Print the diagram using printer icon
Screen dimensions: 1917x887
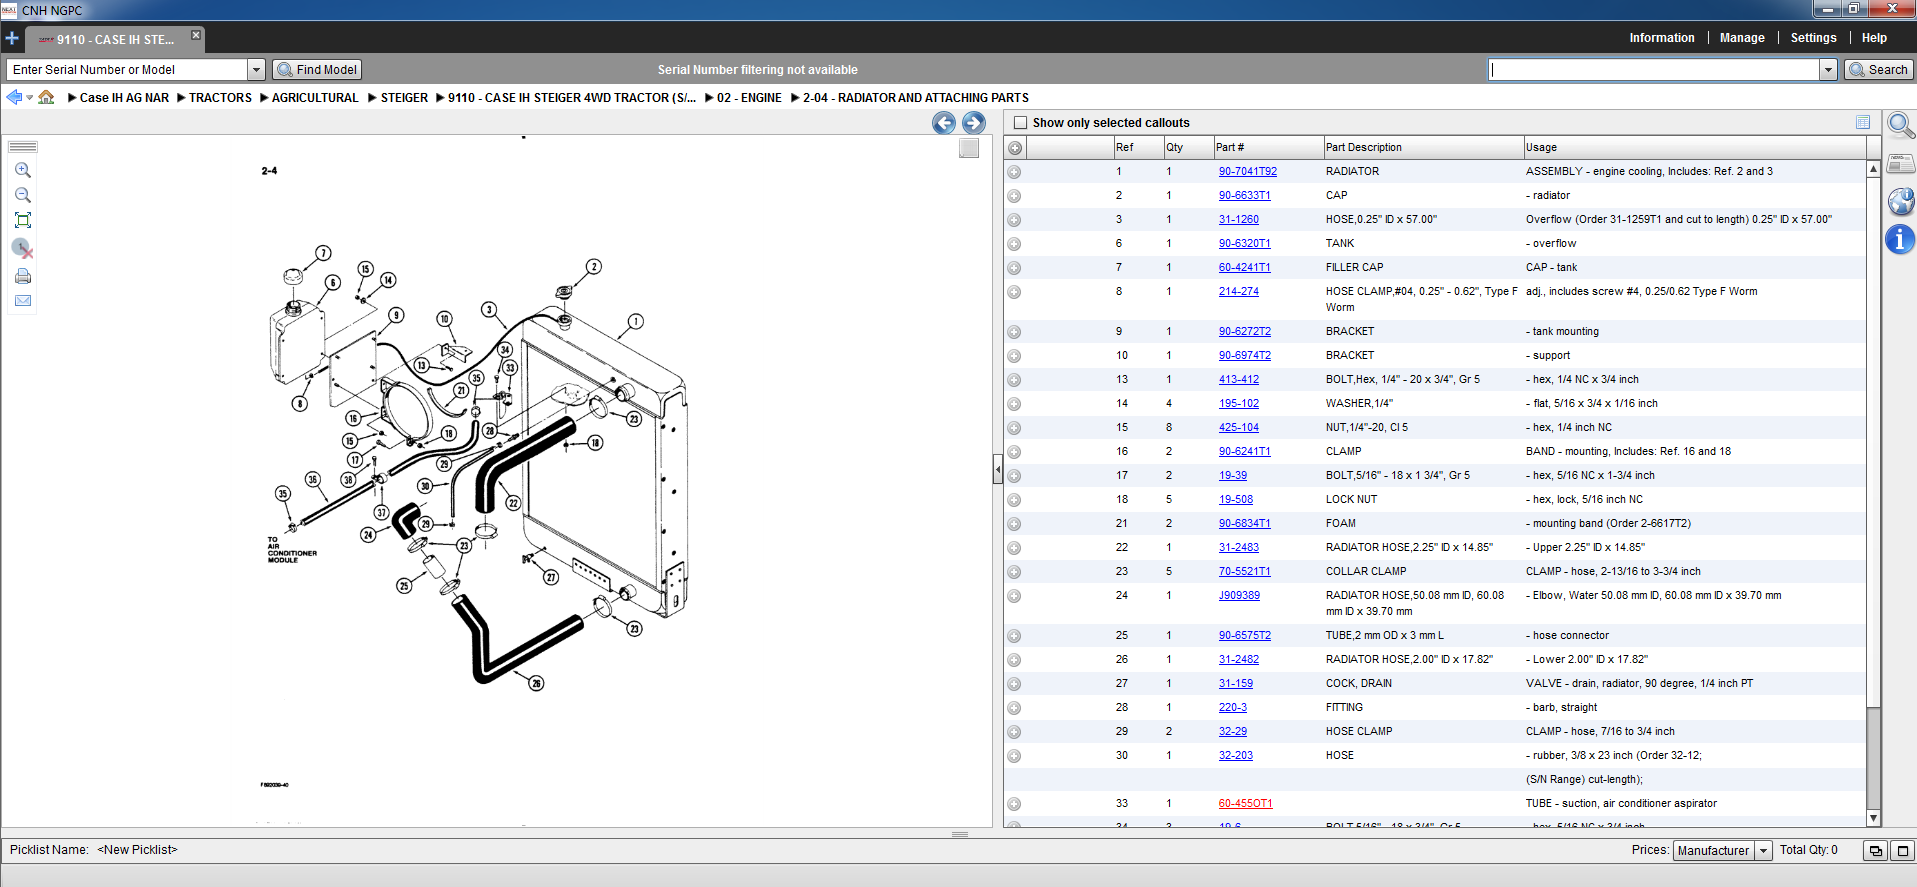[23, 276]
